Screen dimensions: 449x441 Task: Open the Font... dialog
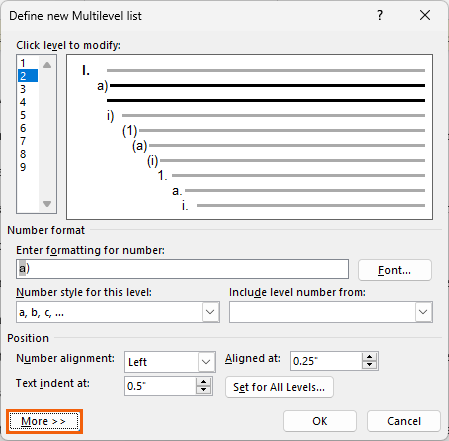pos(395,270)
